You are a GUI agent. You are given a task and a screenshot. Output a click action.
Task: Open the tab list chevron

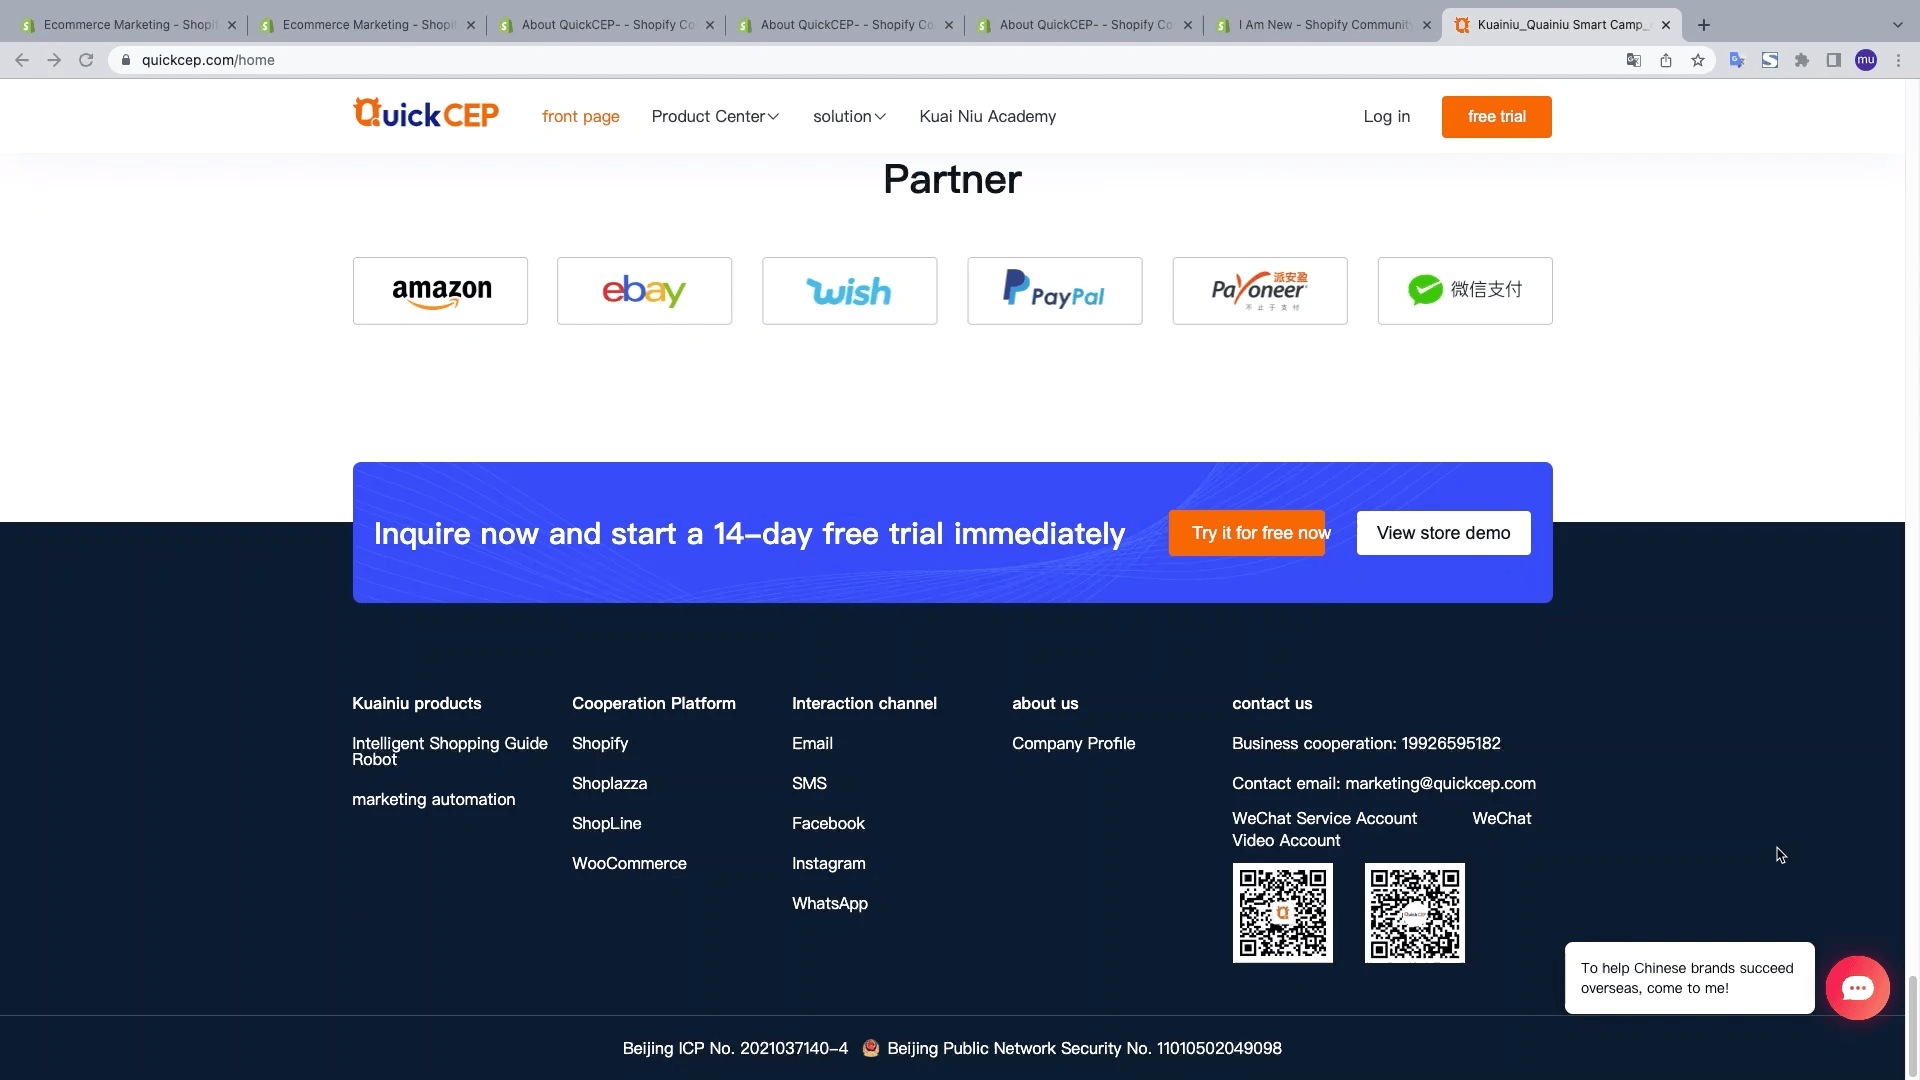[1897, 25]
